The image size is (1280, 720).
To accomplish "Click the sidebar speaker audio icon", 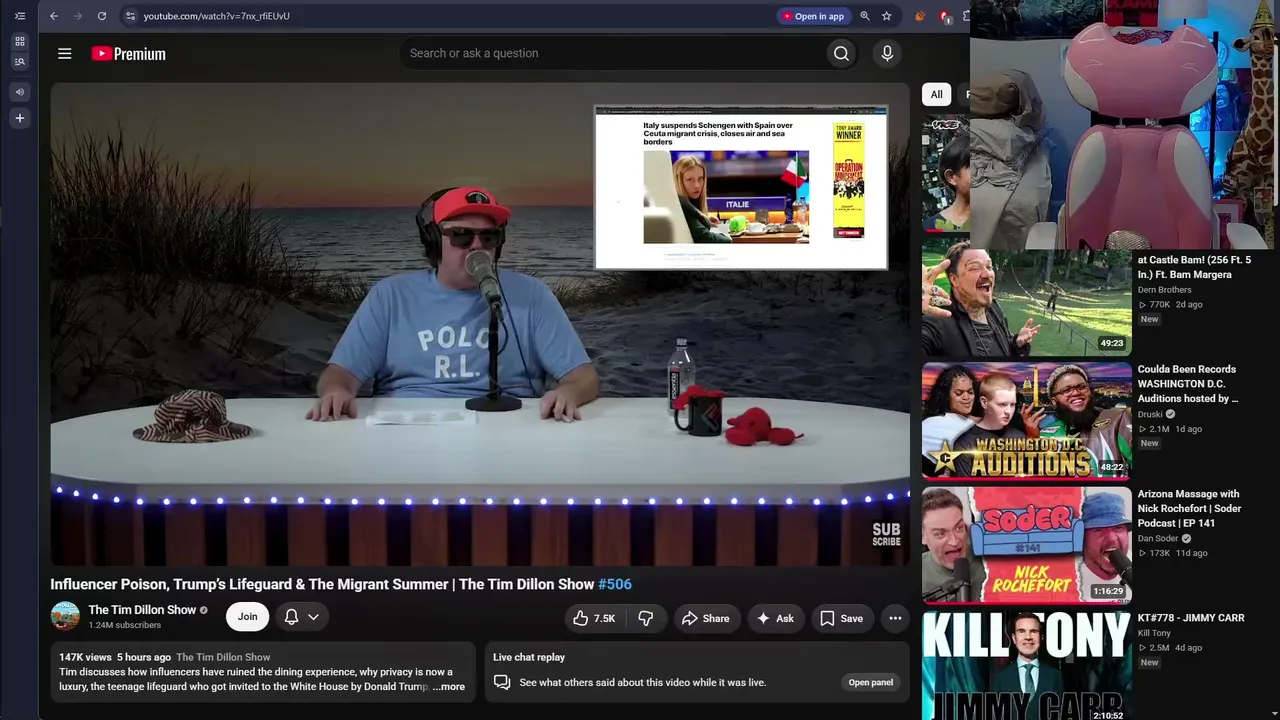I will click(20, 92).
